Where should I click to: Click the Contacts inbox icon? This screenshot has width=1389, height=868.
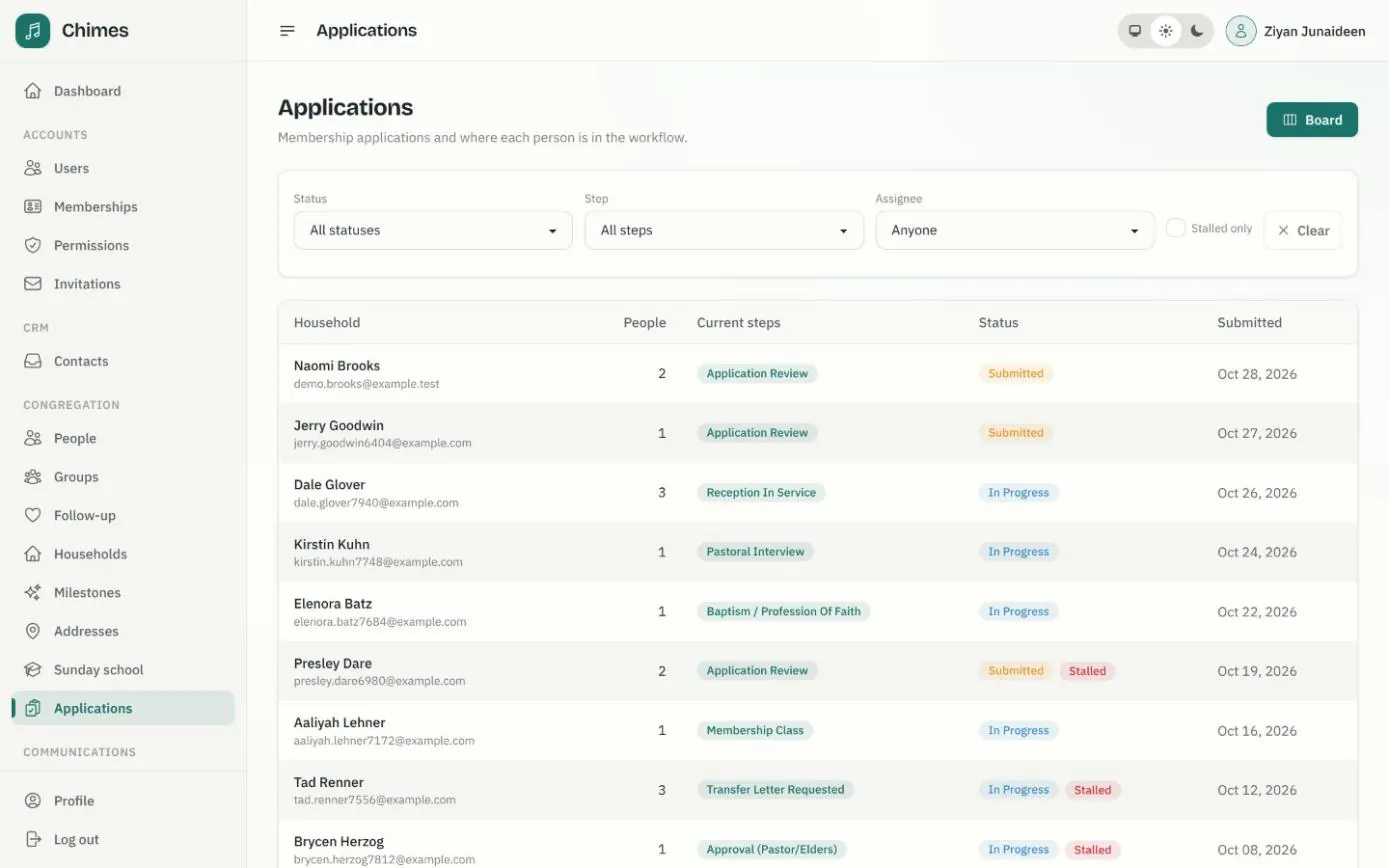click(33, 361)
